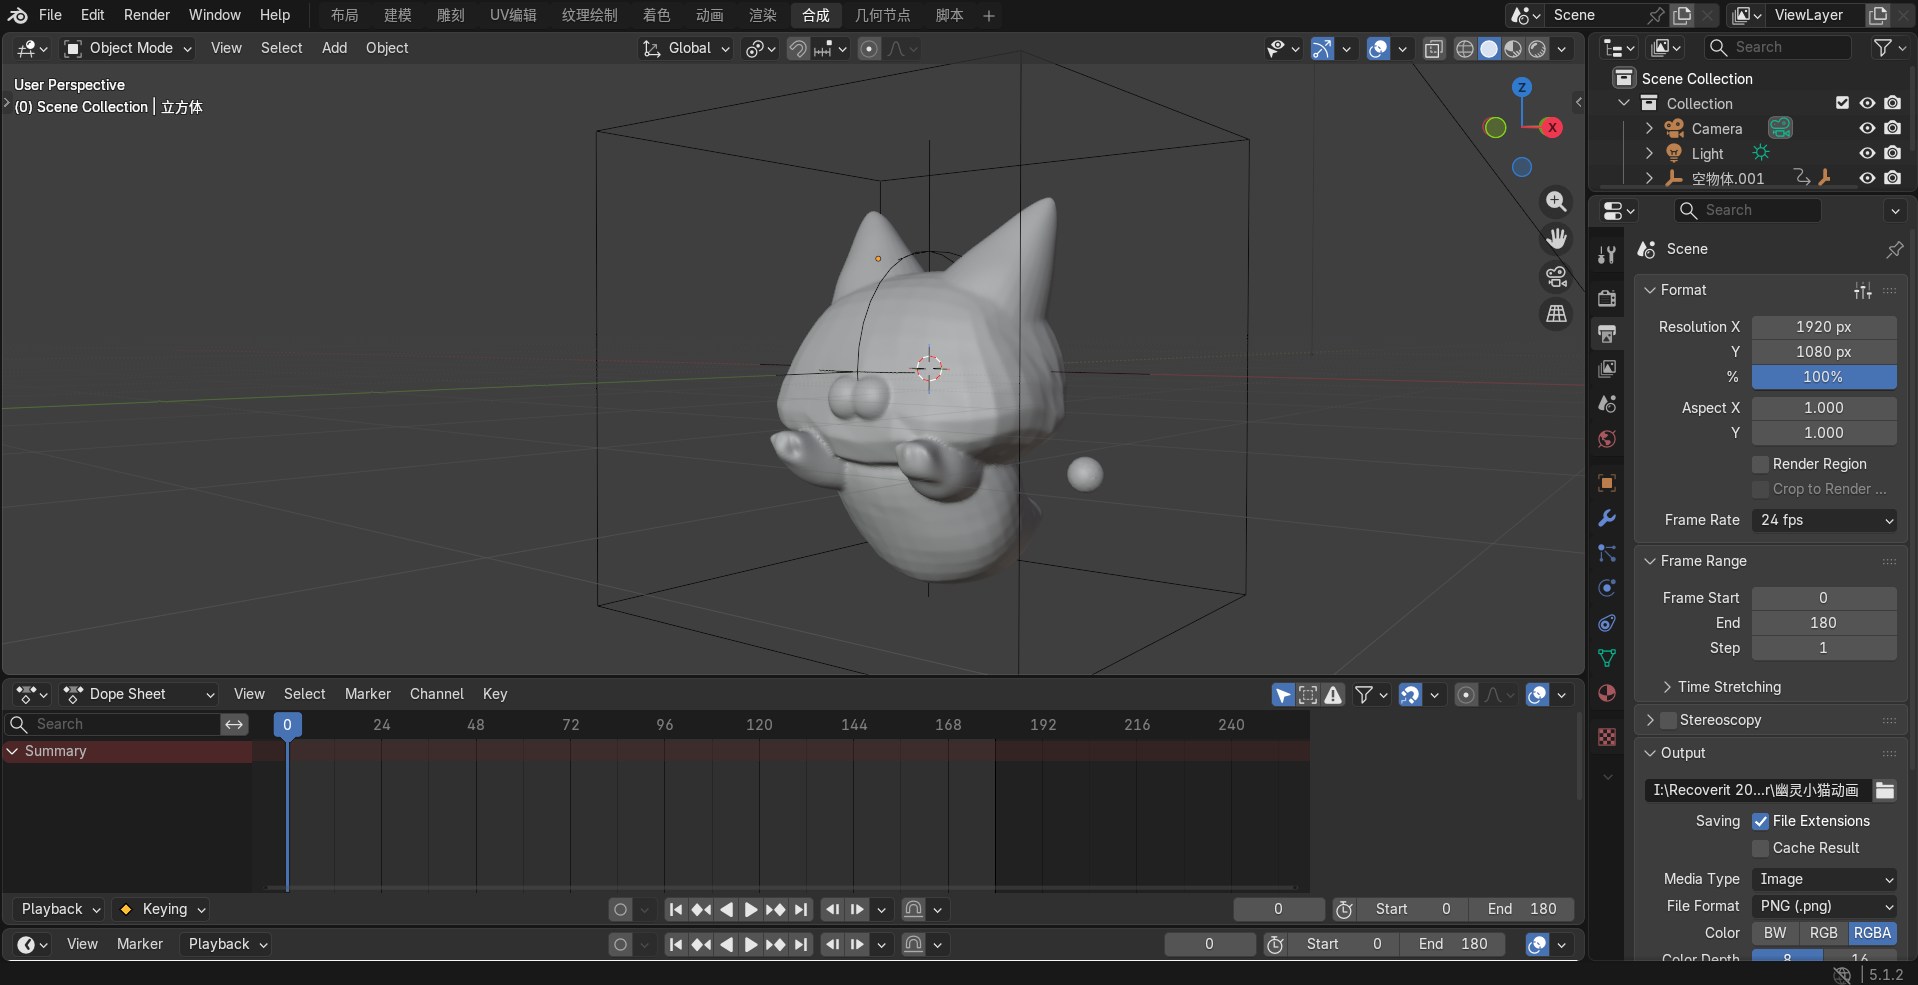Disable Collection in renders via camera icon

click(x=1892, y=103)
